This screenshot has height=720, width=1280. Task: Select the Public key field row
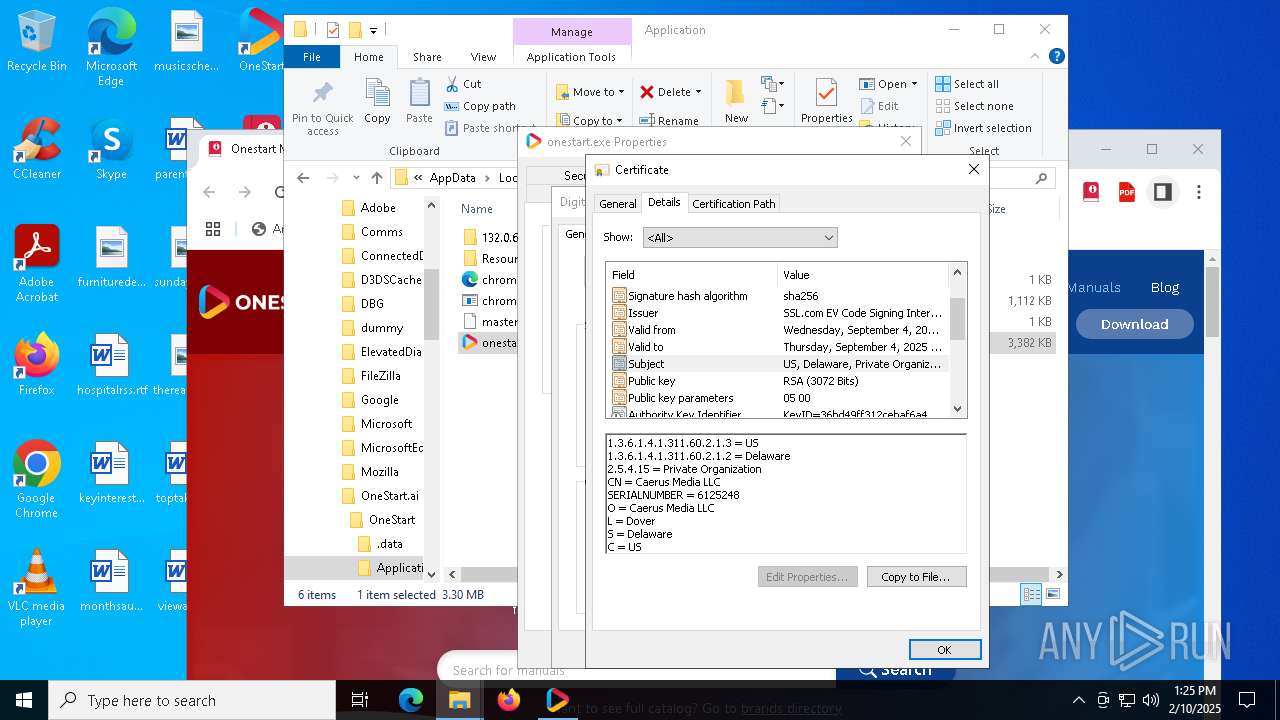tap(778, 381)
